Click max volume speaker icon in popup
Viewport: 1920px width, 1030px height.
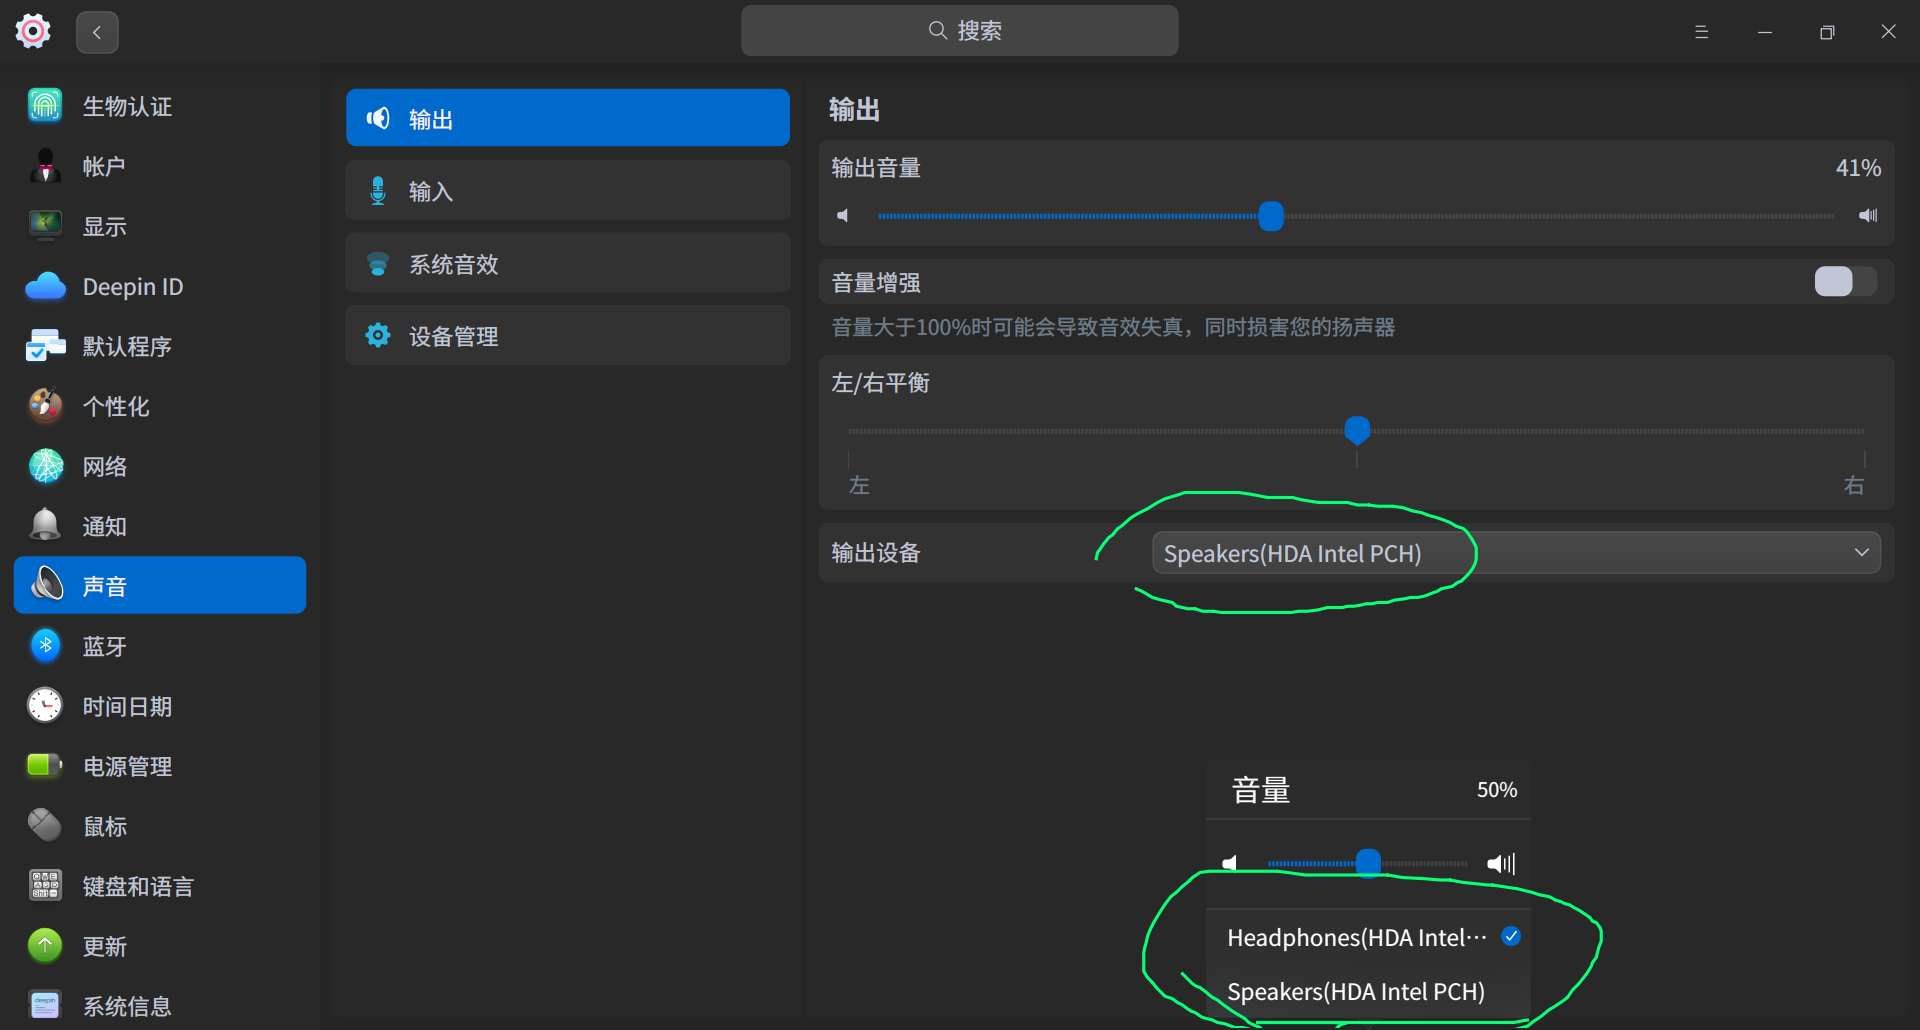pyautogui.click(x=1499, y=862)
